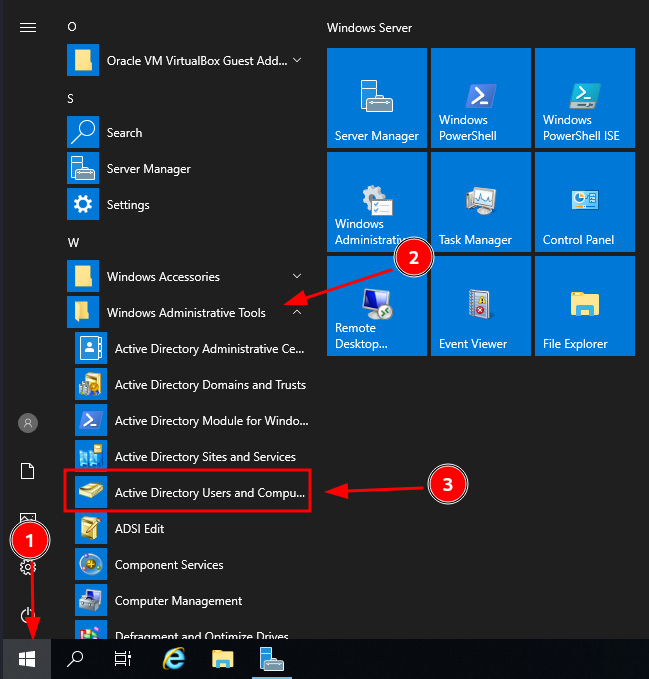Expand the Windows Accessories chevron

click(297, 276)
